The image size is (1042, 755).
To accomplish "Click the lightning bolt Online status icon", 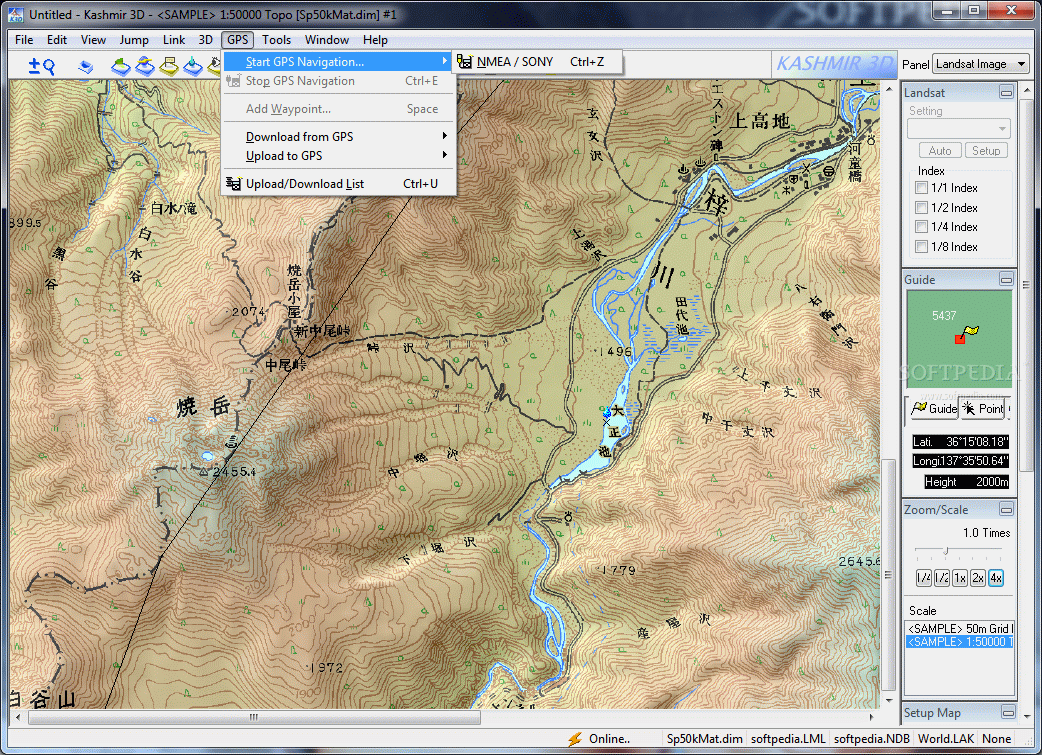I will click(575, 738).
